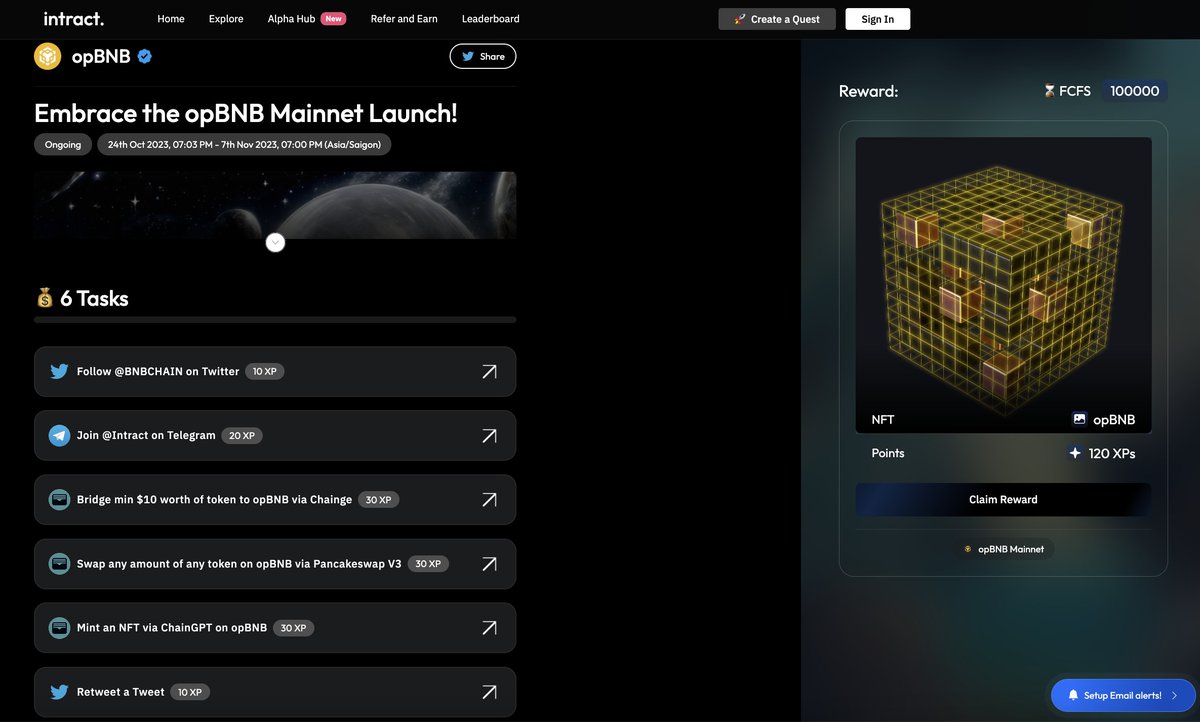The image size is (1200, 722).
Task: Open arrow on Follow @BNBCHAIN on Twitter task
Action: (489, 372)
